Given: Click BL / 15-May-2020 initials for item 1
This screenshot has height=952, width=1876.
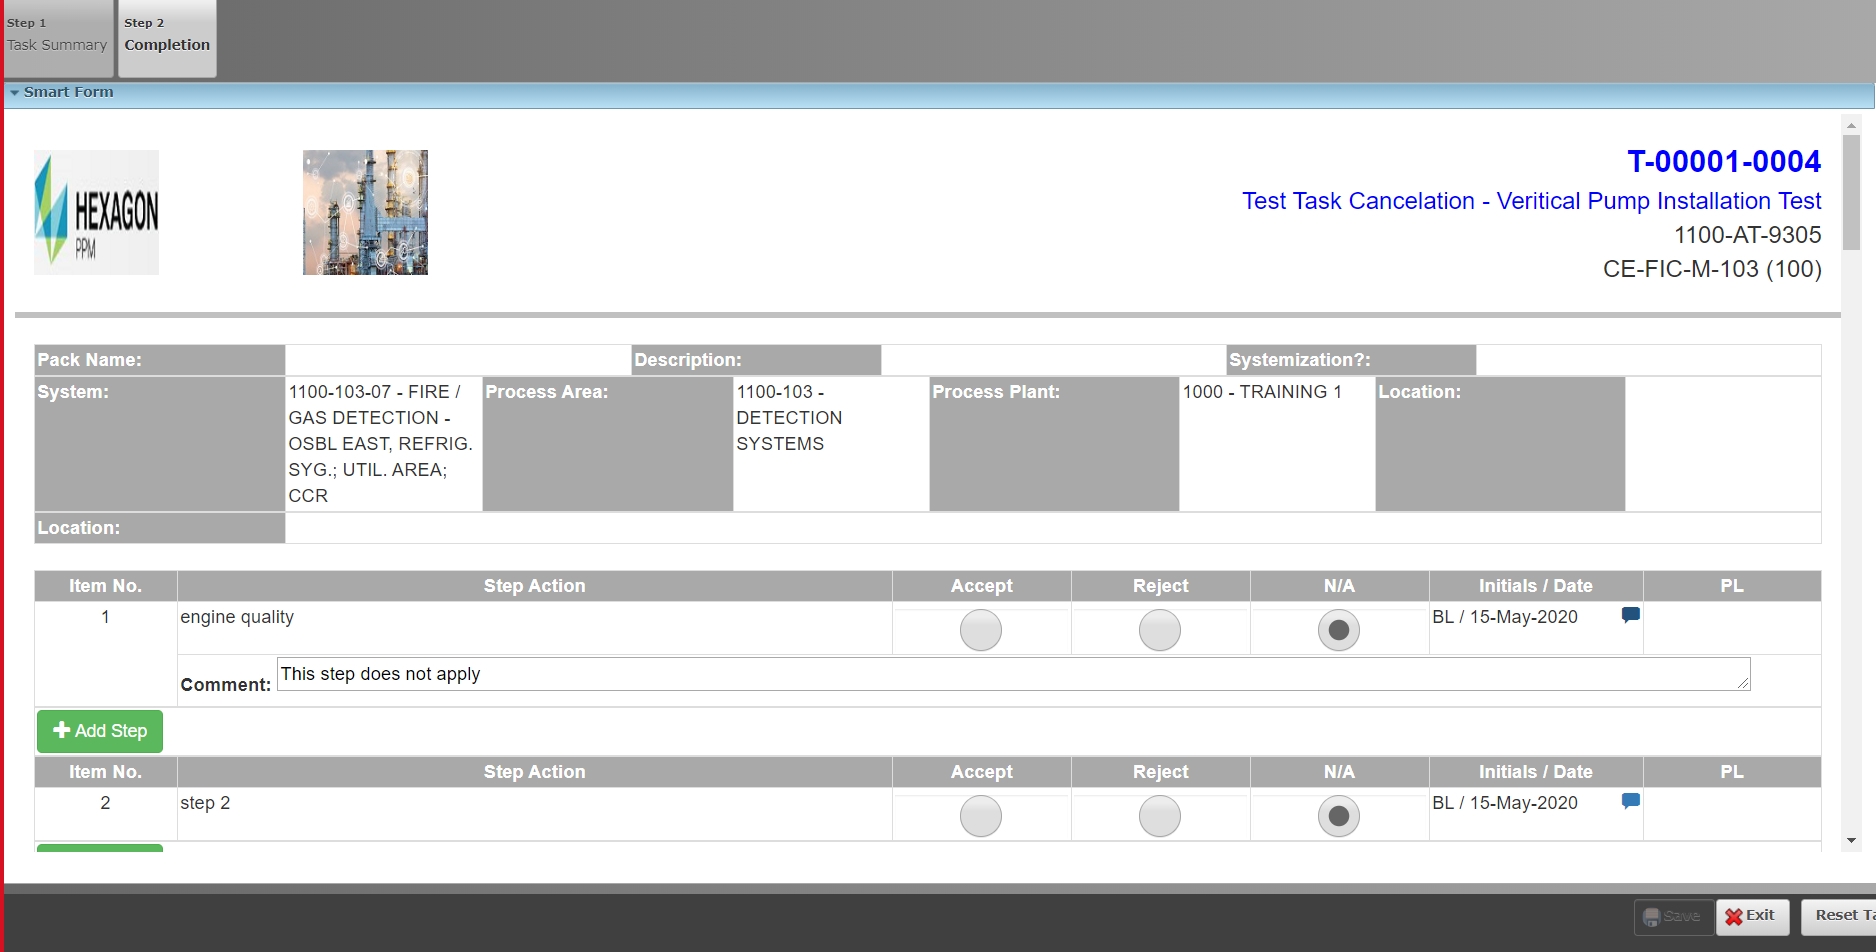Looking at the screenshot, I should [x=1505, y=617].
